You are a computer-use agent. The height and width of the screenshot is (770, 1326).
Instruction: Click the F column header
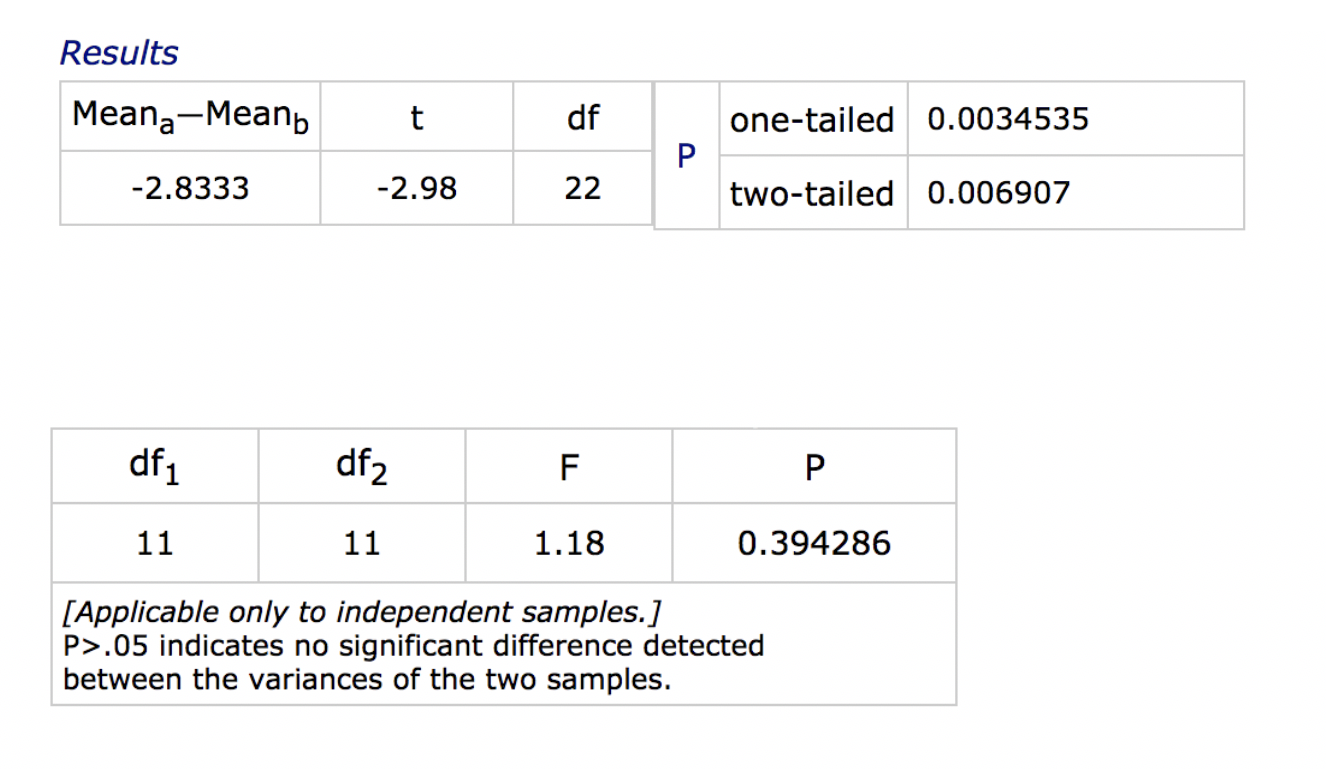click(568, 467)
